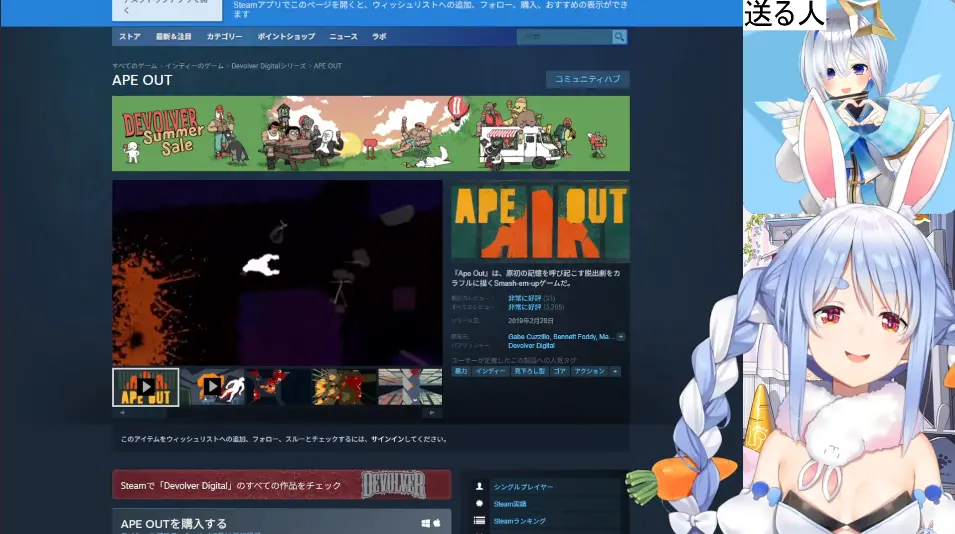This screenshot has height=534, width=955.
Task: Click the Steam実績 link
Action: [510, 504]
